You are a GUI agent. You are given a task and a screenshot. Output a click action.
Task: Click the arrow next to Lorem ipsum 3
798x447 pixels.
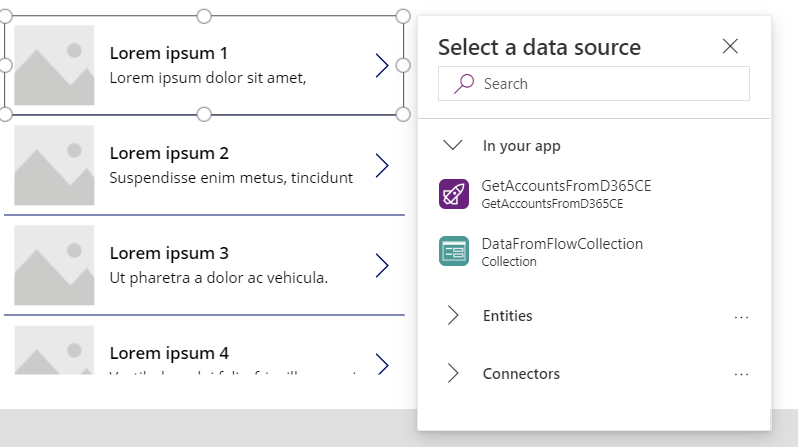[x=382, y=265]
